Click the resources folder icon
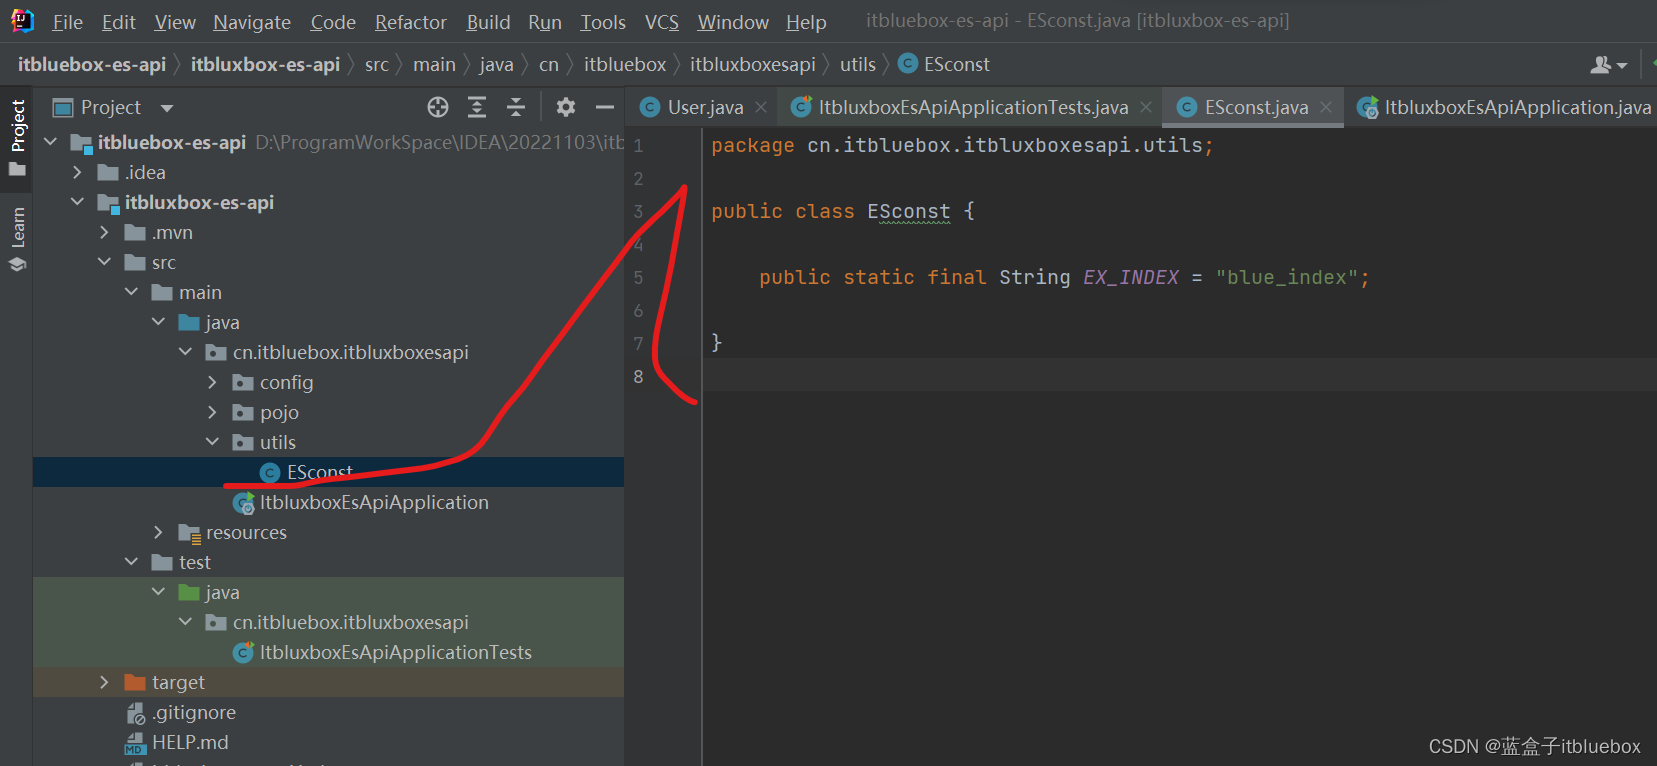Image resolution: width=1657 pixels, height=766 pixels. [189, 533]
